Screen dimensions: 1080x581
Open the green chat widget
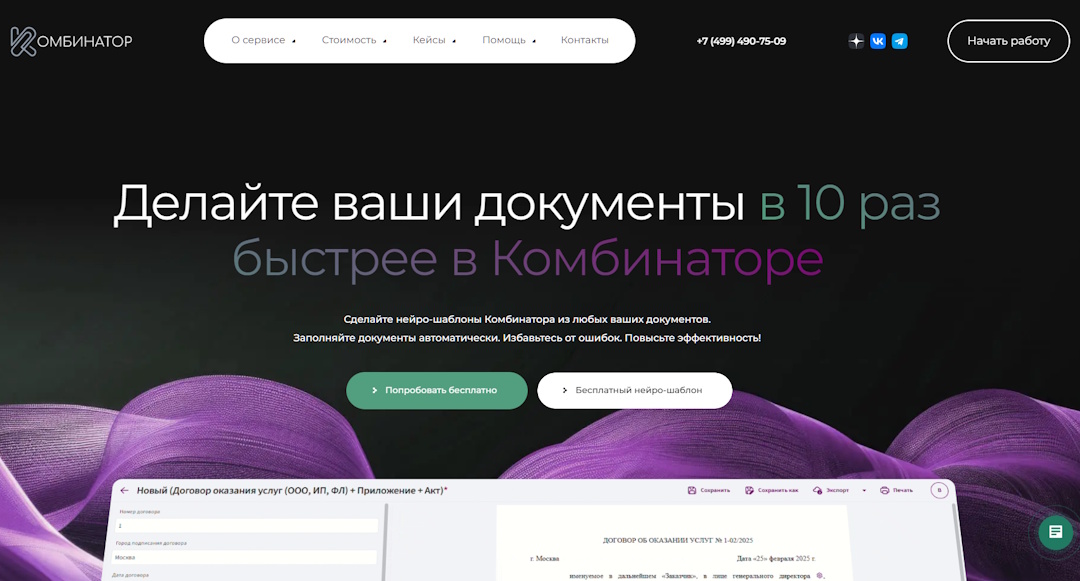(x=1055, y=533)
